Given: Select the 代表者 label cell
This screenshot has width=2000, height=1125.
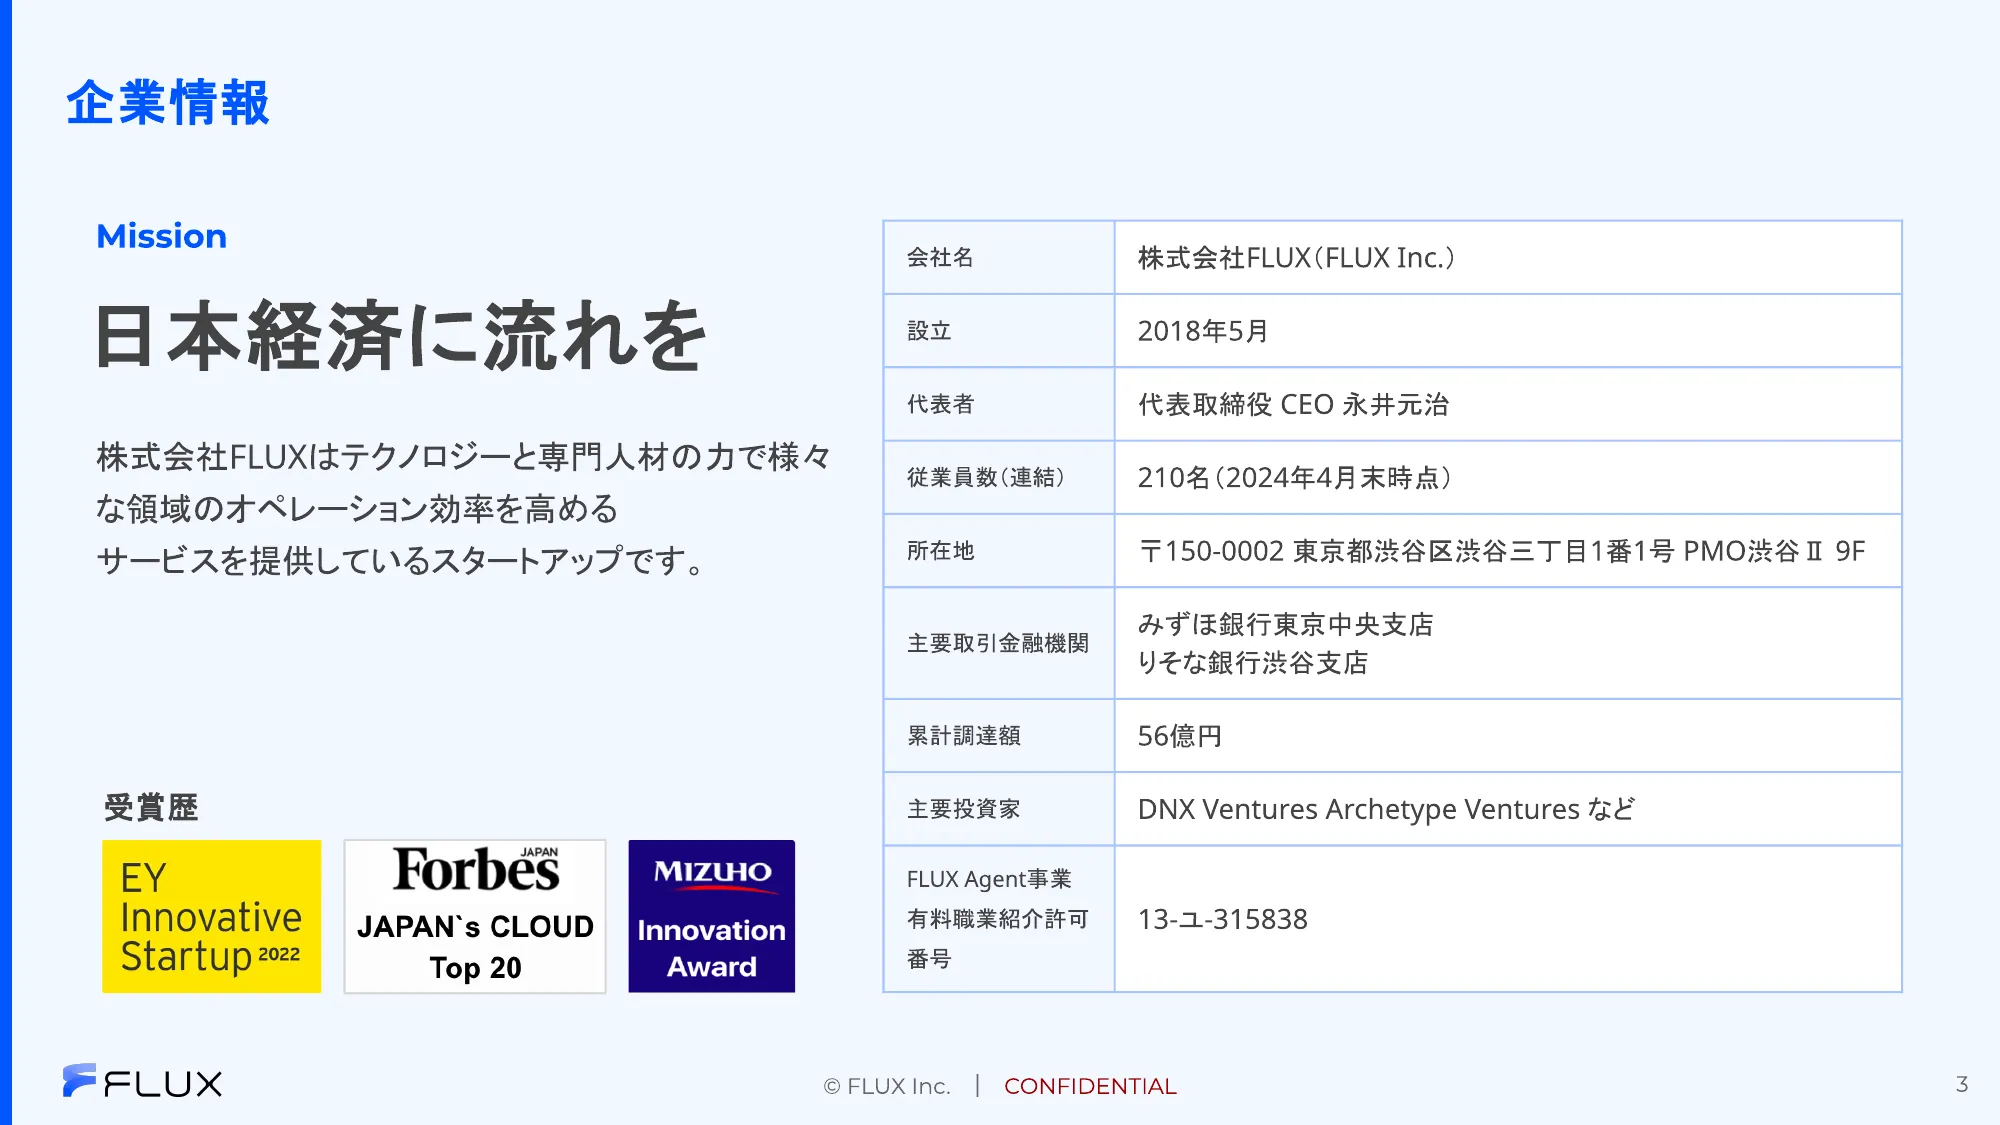Looking at the screenshot, I should pos(999,404).
